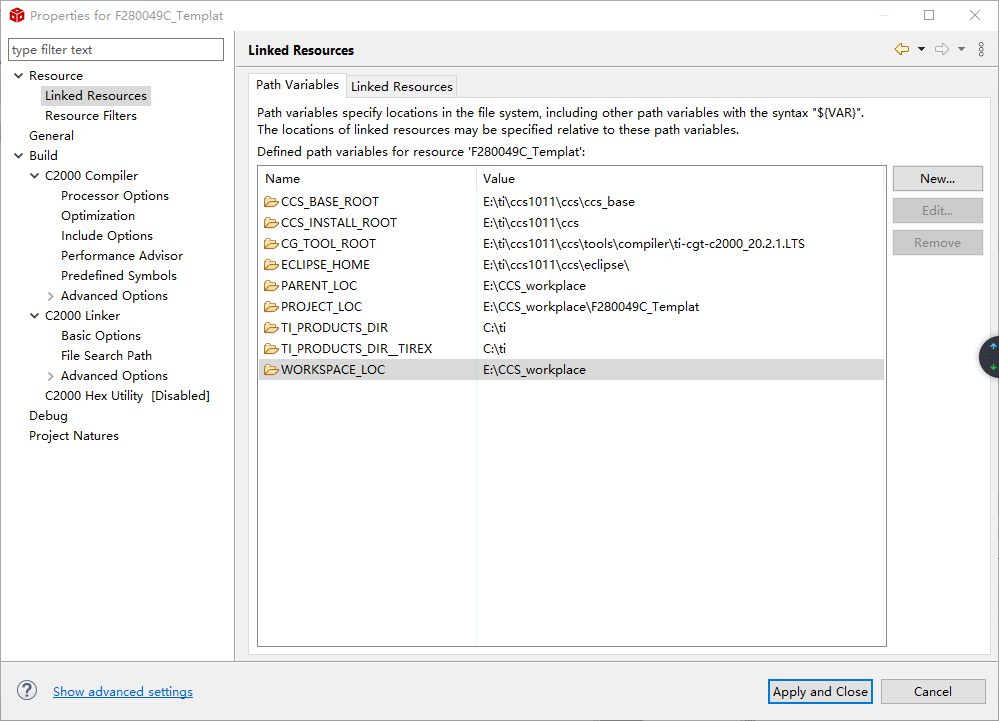This screenshot has height=721, width=999.
Task: Select the ECLIPSE_HOME folder icon
Action: [x=271, y=265]
